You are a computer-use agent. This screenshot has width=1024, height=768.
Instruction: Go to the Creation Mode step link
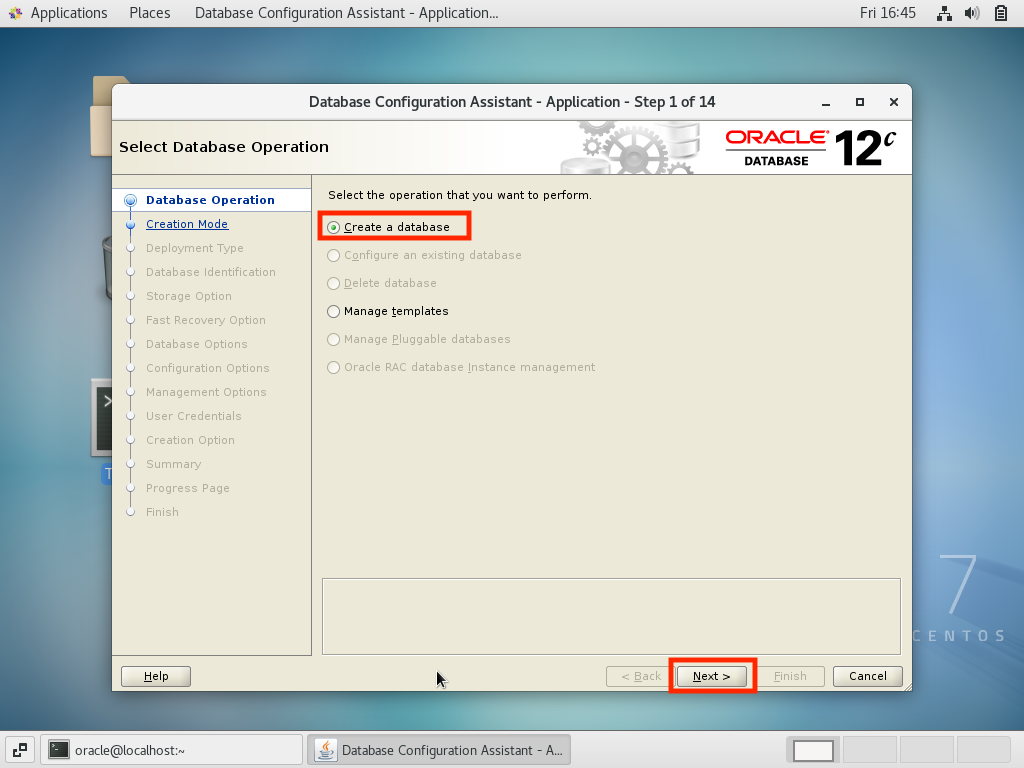187,224
